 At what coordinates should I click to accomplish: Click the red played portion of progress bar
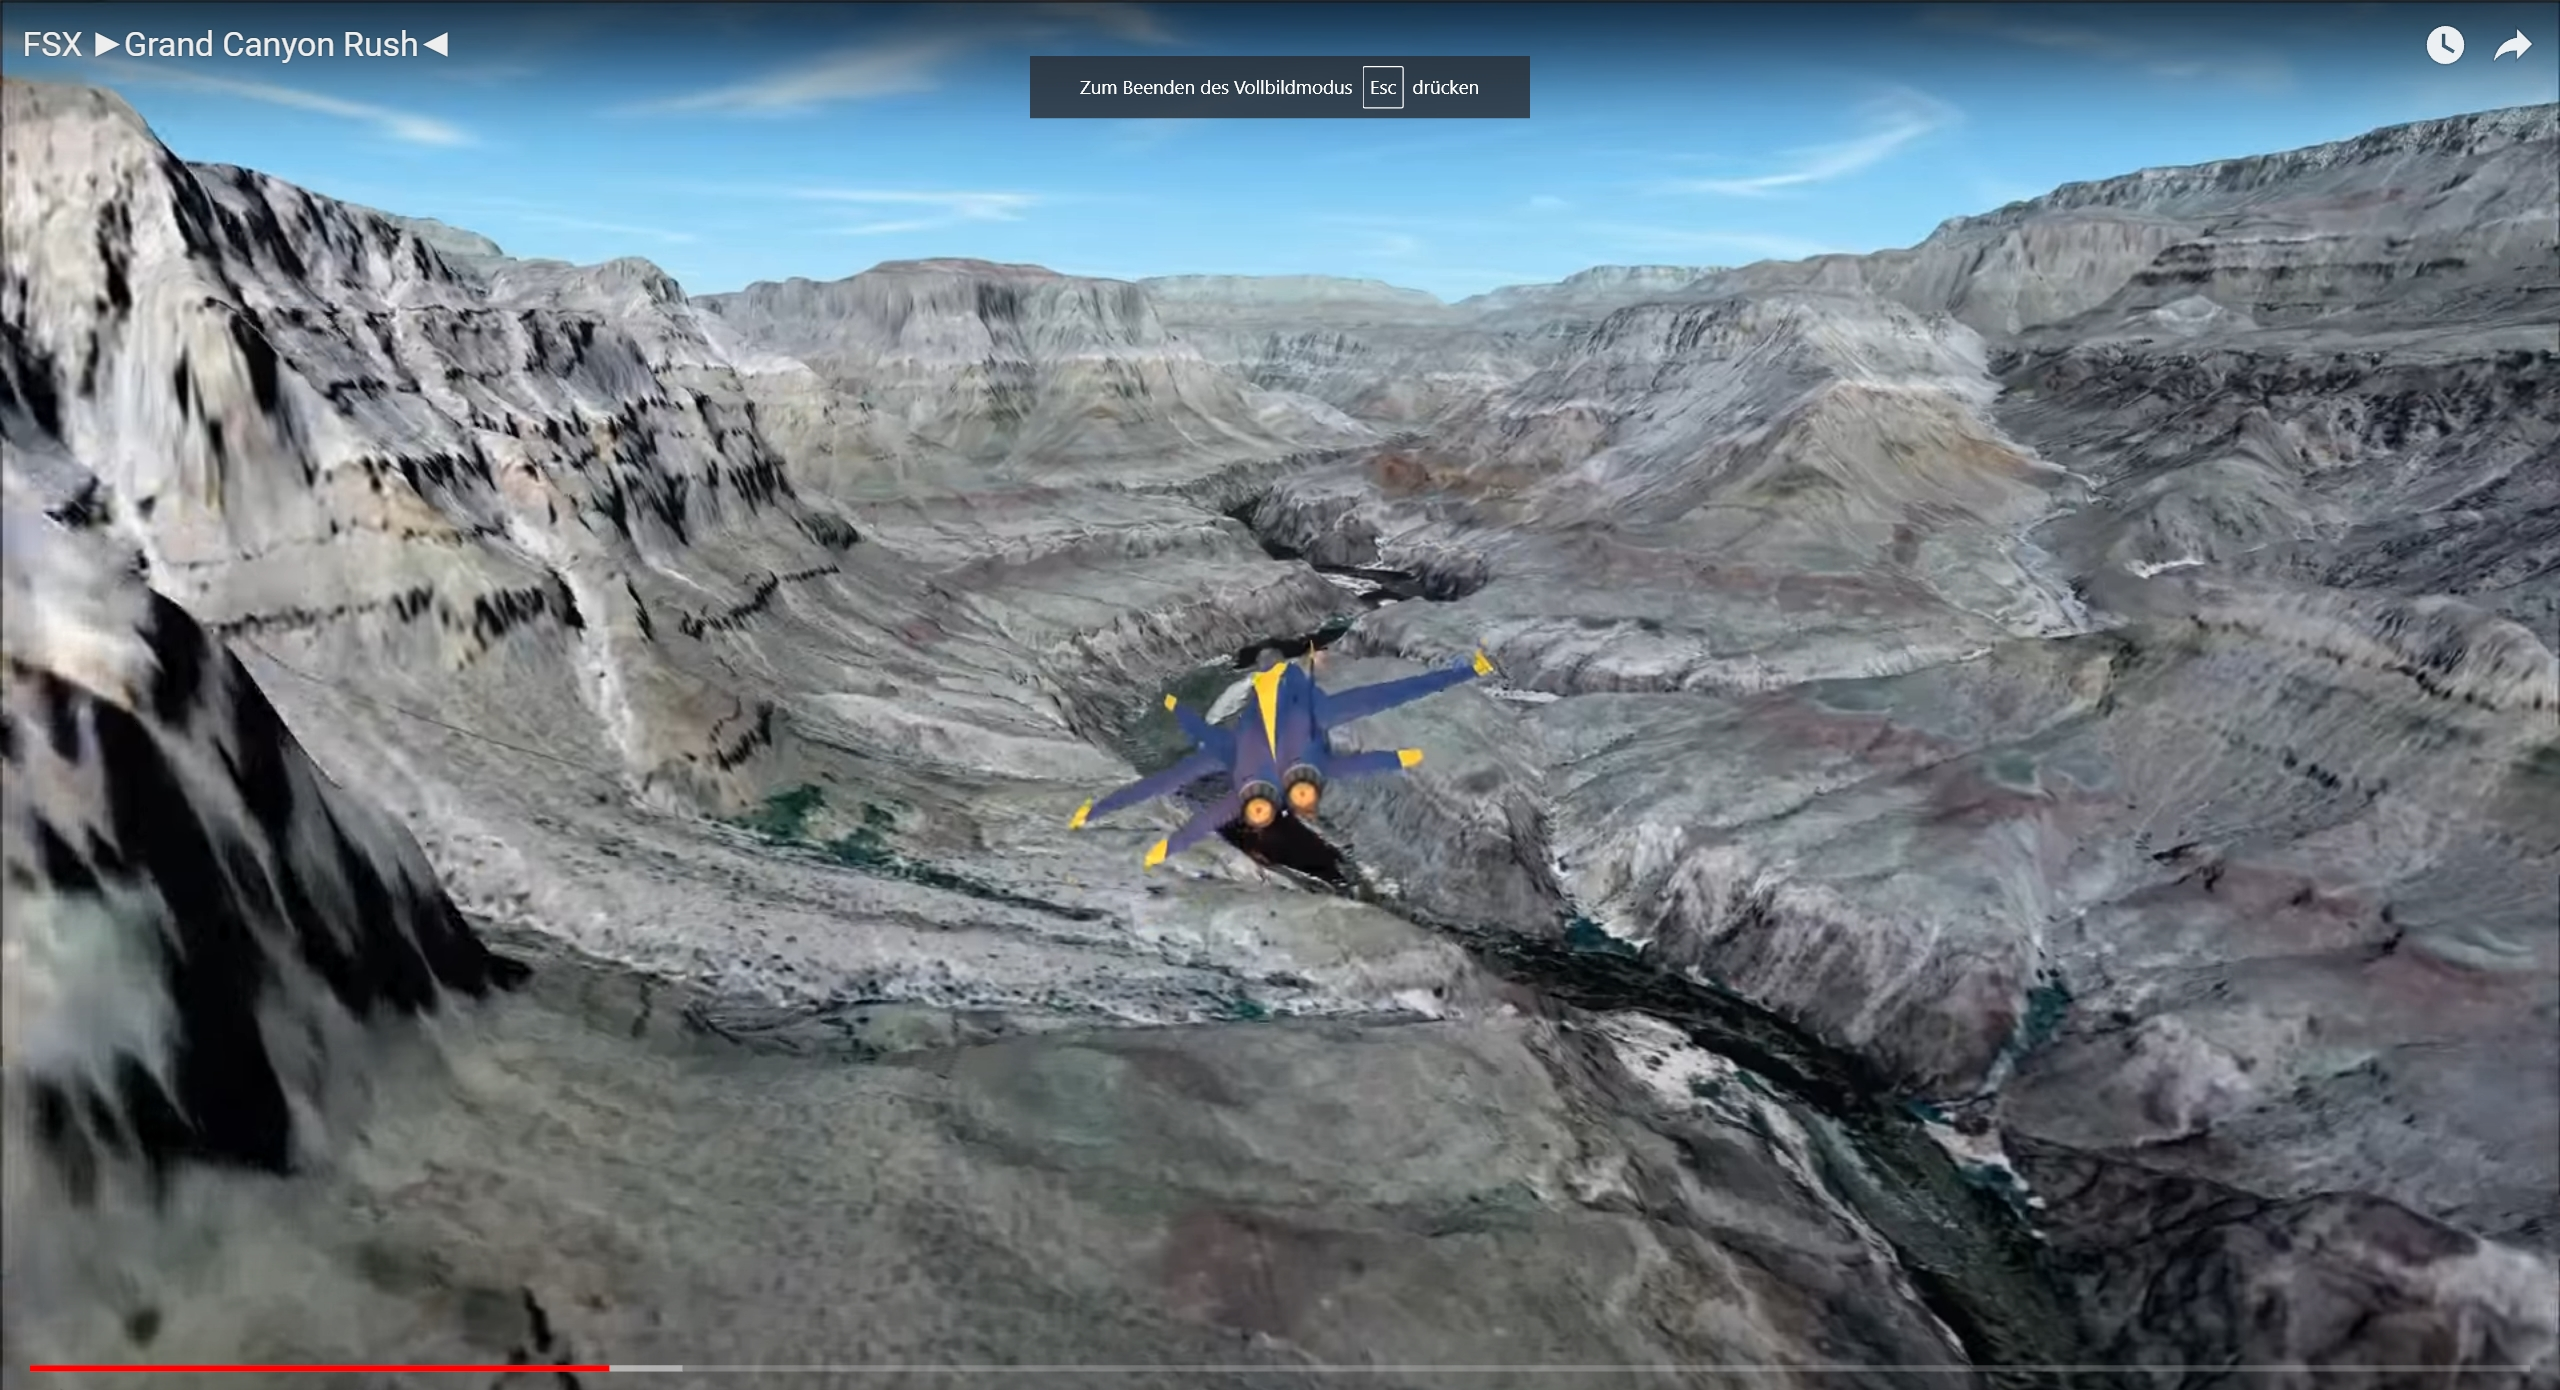tap(320, 1367)
